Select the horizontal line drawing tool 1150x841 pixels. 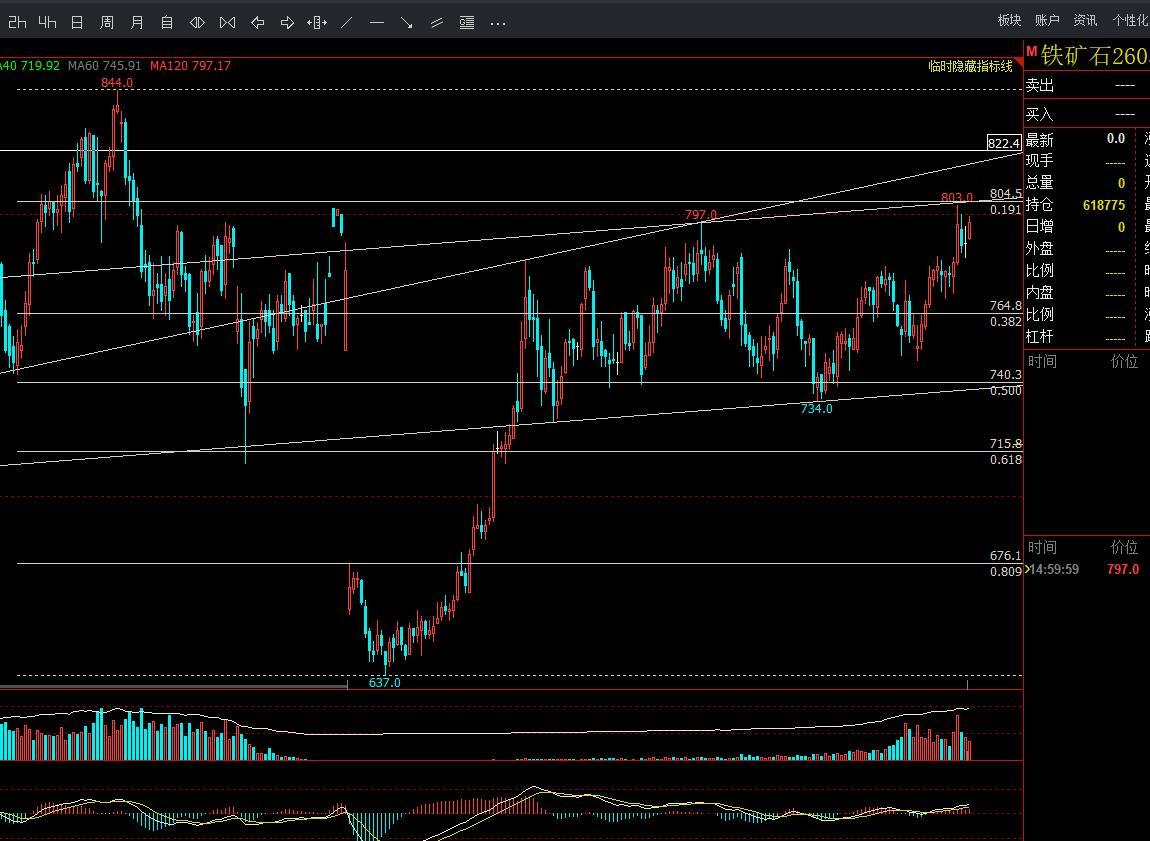point(377,23)
